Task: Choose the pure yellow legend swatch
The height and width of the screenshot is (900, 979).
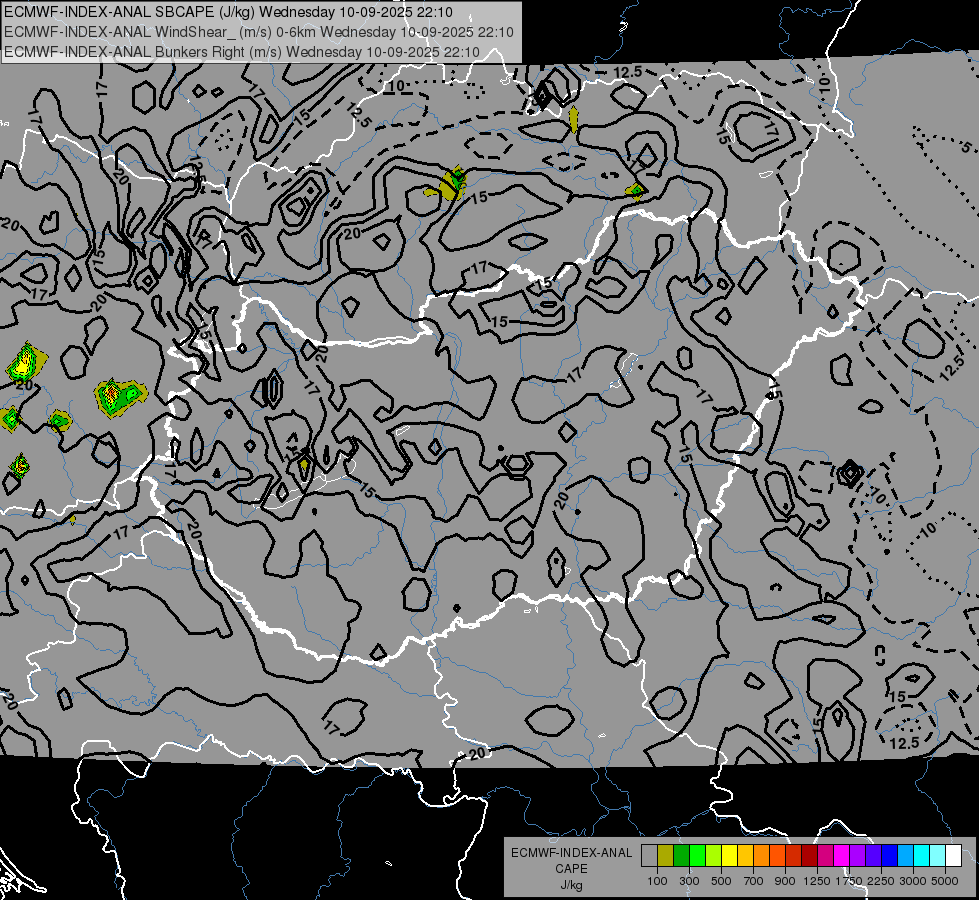Action: tap(729, 856)
